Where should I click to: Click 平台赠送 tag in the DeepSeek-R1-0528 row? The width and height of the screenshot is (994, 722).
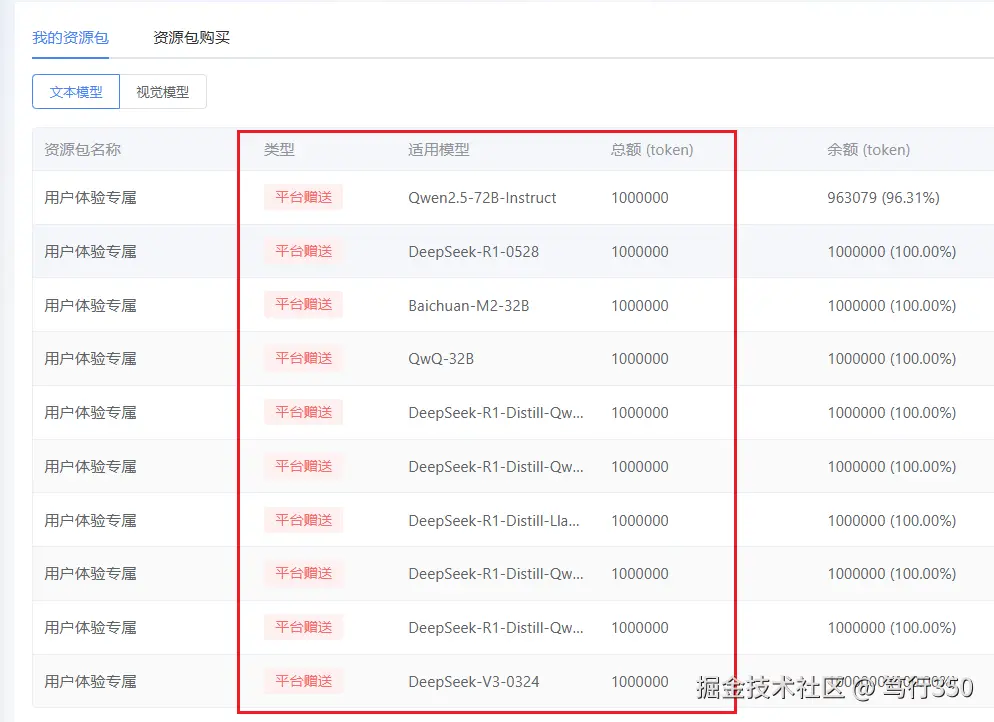pyautogui.click(x=304, y=251)
